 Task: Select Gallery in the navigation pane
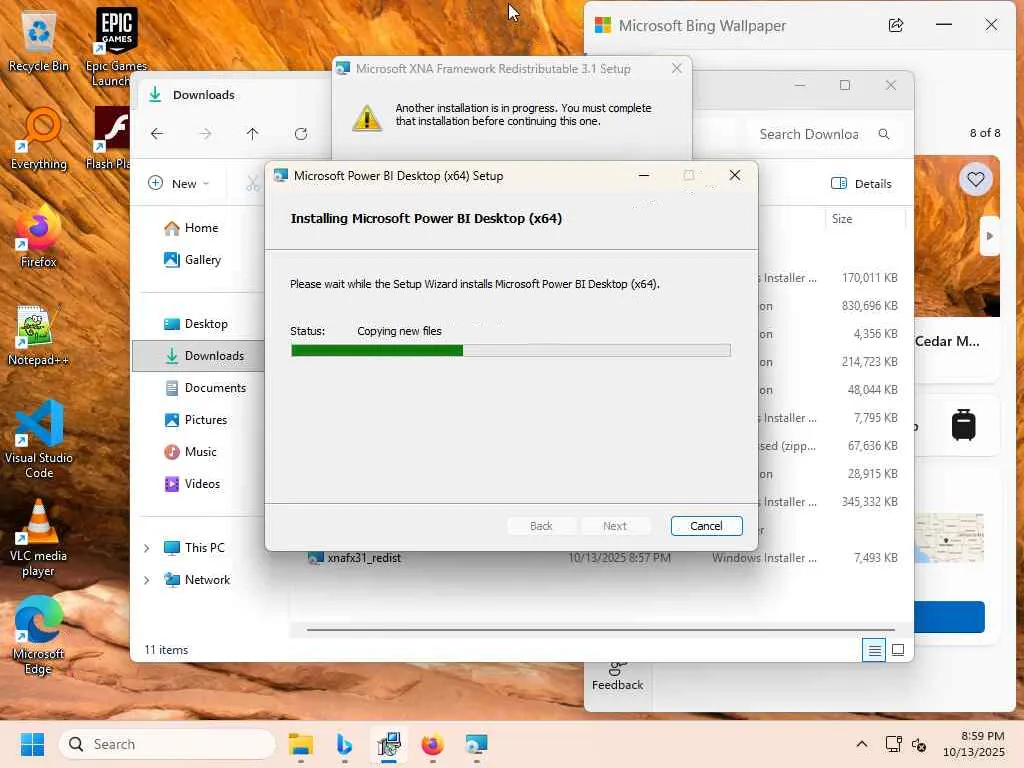[192, 260]
